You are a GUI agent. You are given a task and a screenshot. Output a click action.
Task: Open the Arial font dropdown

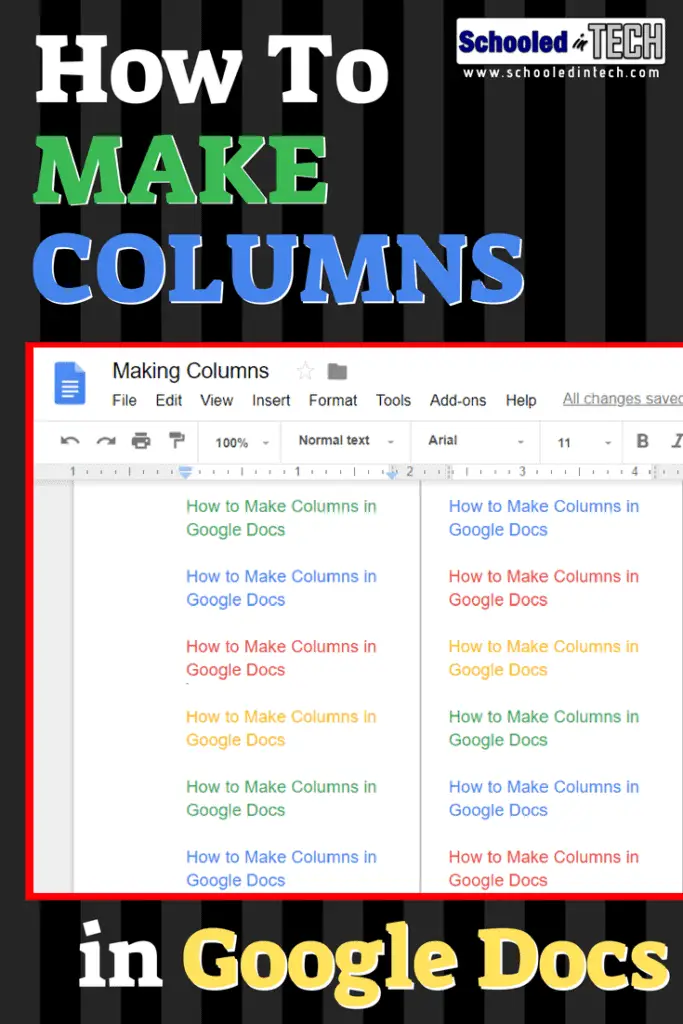coord(476,441)
